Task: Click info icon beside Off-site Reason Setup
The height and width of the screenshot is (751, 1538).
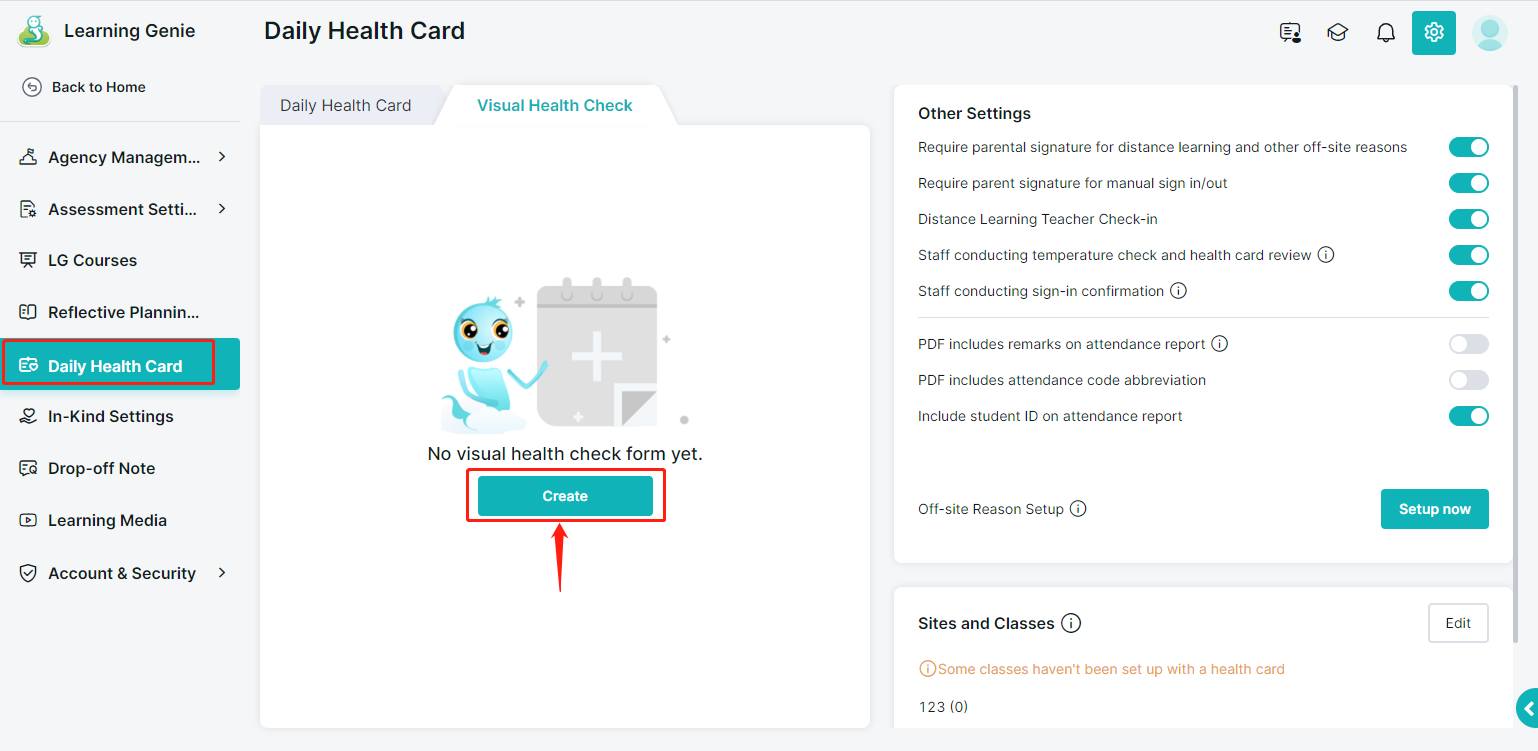Action: [1078, 508]
